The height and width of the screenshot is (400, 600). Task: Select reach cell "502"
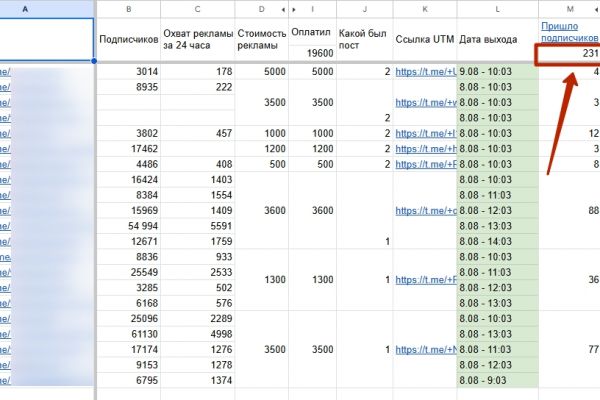(x=197, y=288)
